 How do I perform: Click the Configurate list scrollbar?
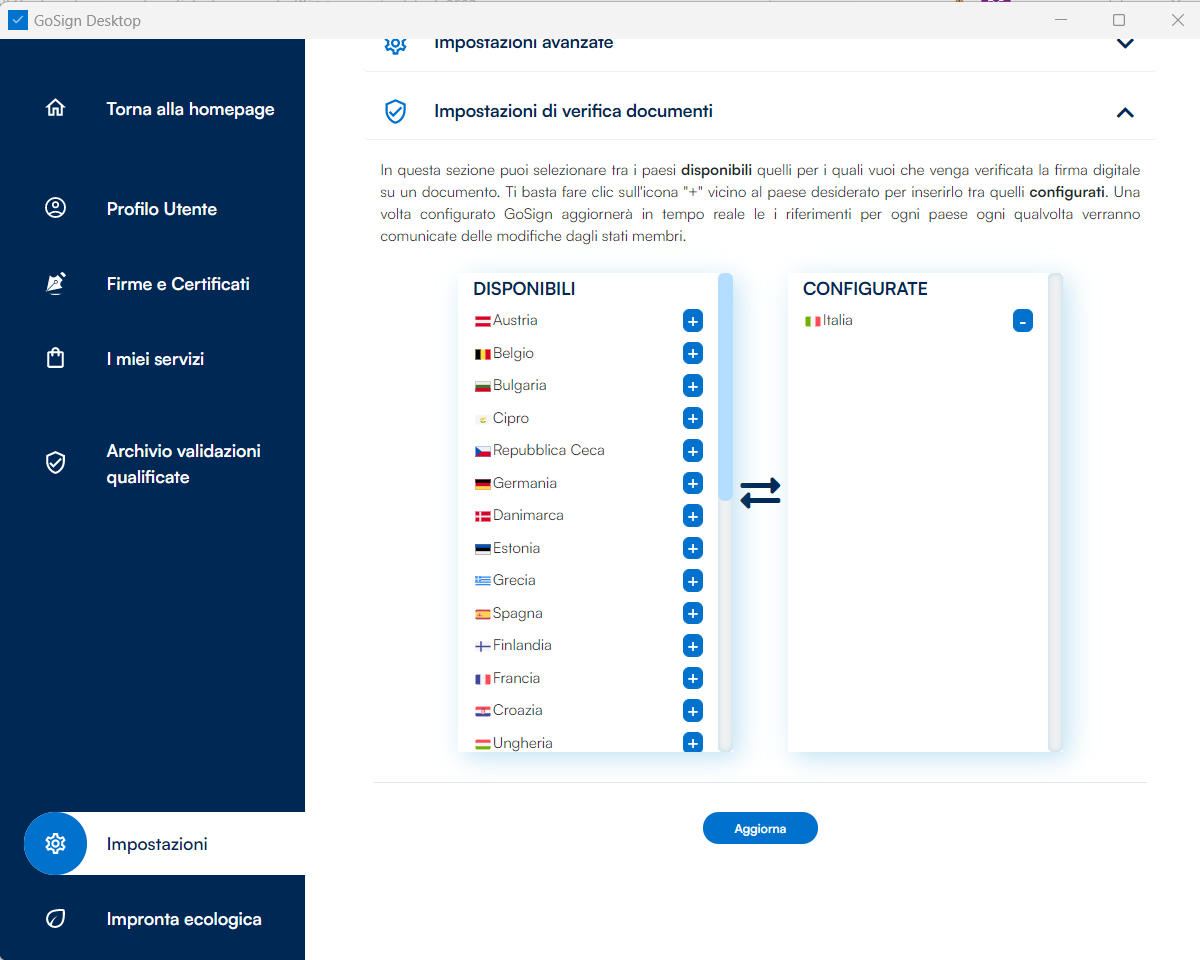(x=1054, y=510)
